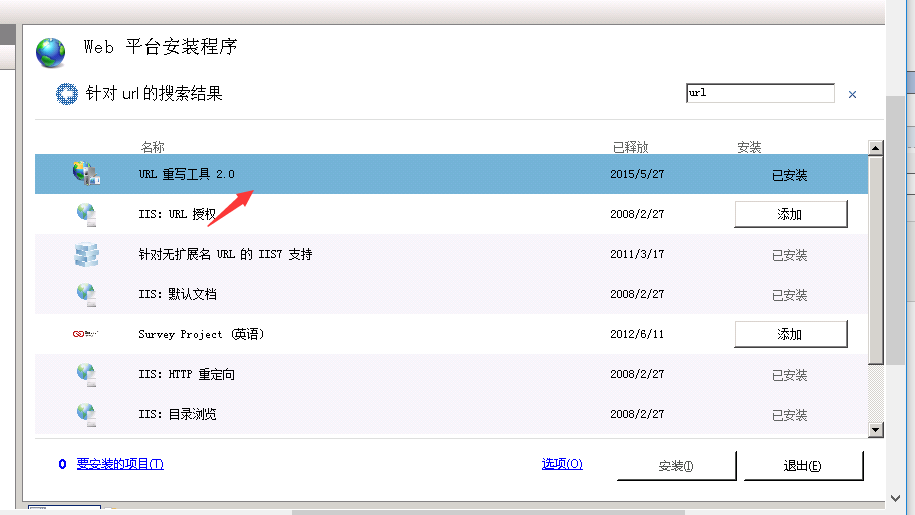Image resolution: width=915 pixels, height=515 pixels.
Task: Click the IIS: 默认文档 row icon
Action: click(86, 295)
